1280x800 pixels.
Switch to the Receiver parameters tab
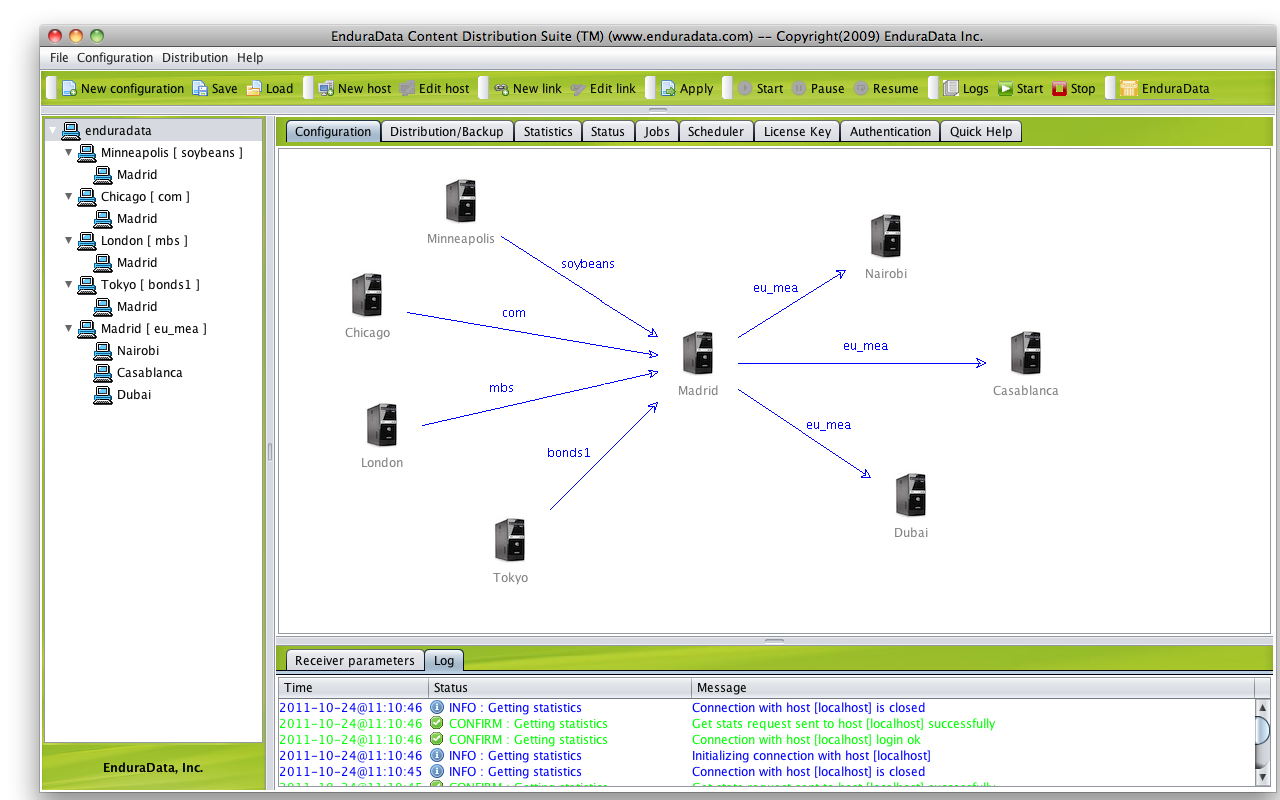click(x=354, y=660)
